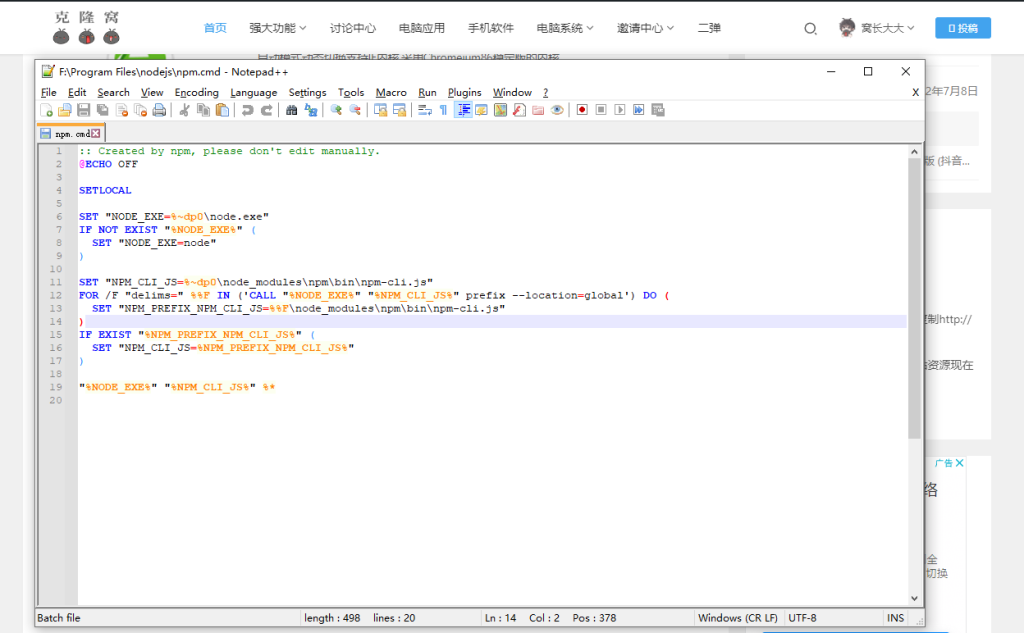Open Folder as Workspace panel
The height and width of the screenshot is (633, 1024).
(x=538, y=110)
